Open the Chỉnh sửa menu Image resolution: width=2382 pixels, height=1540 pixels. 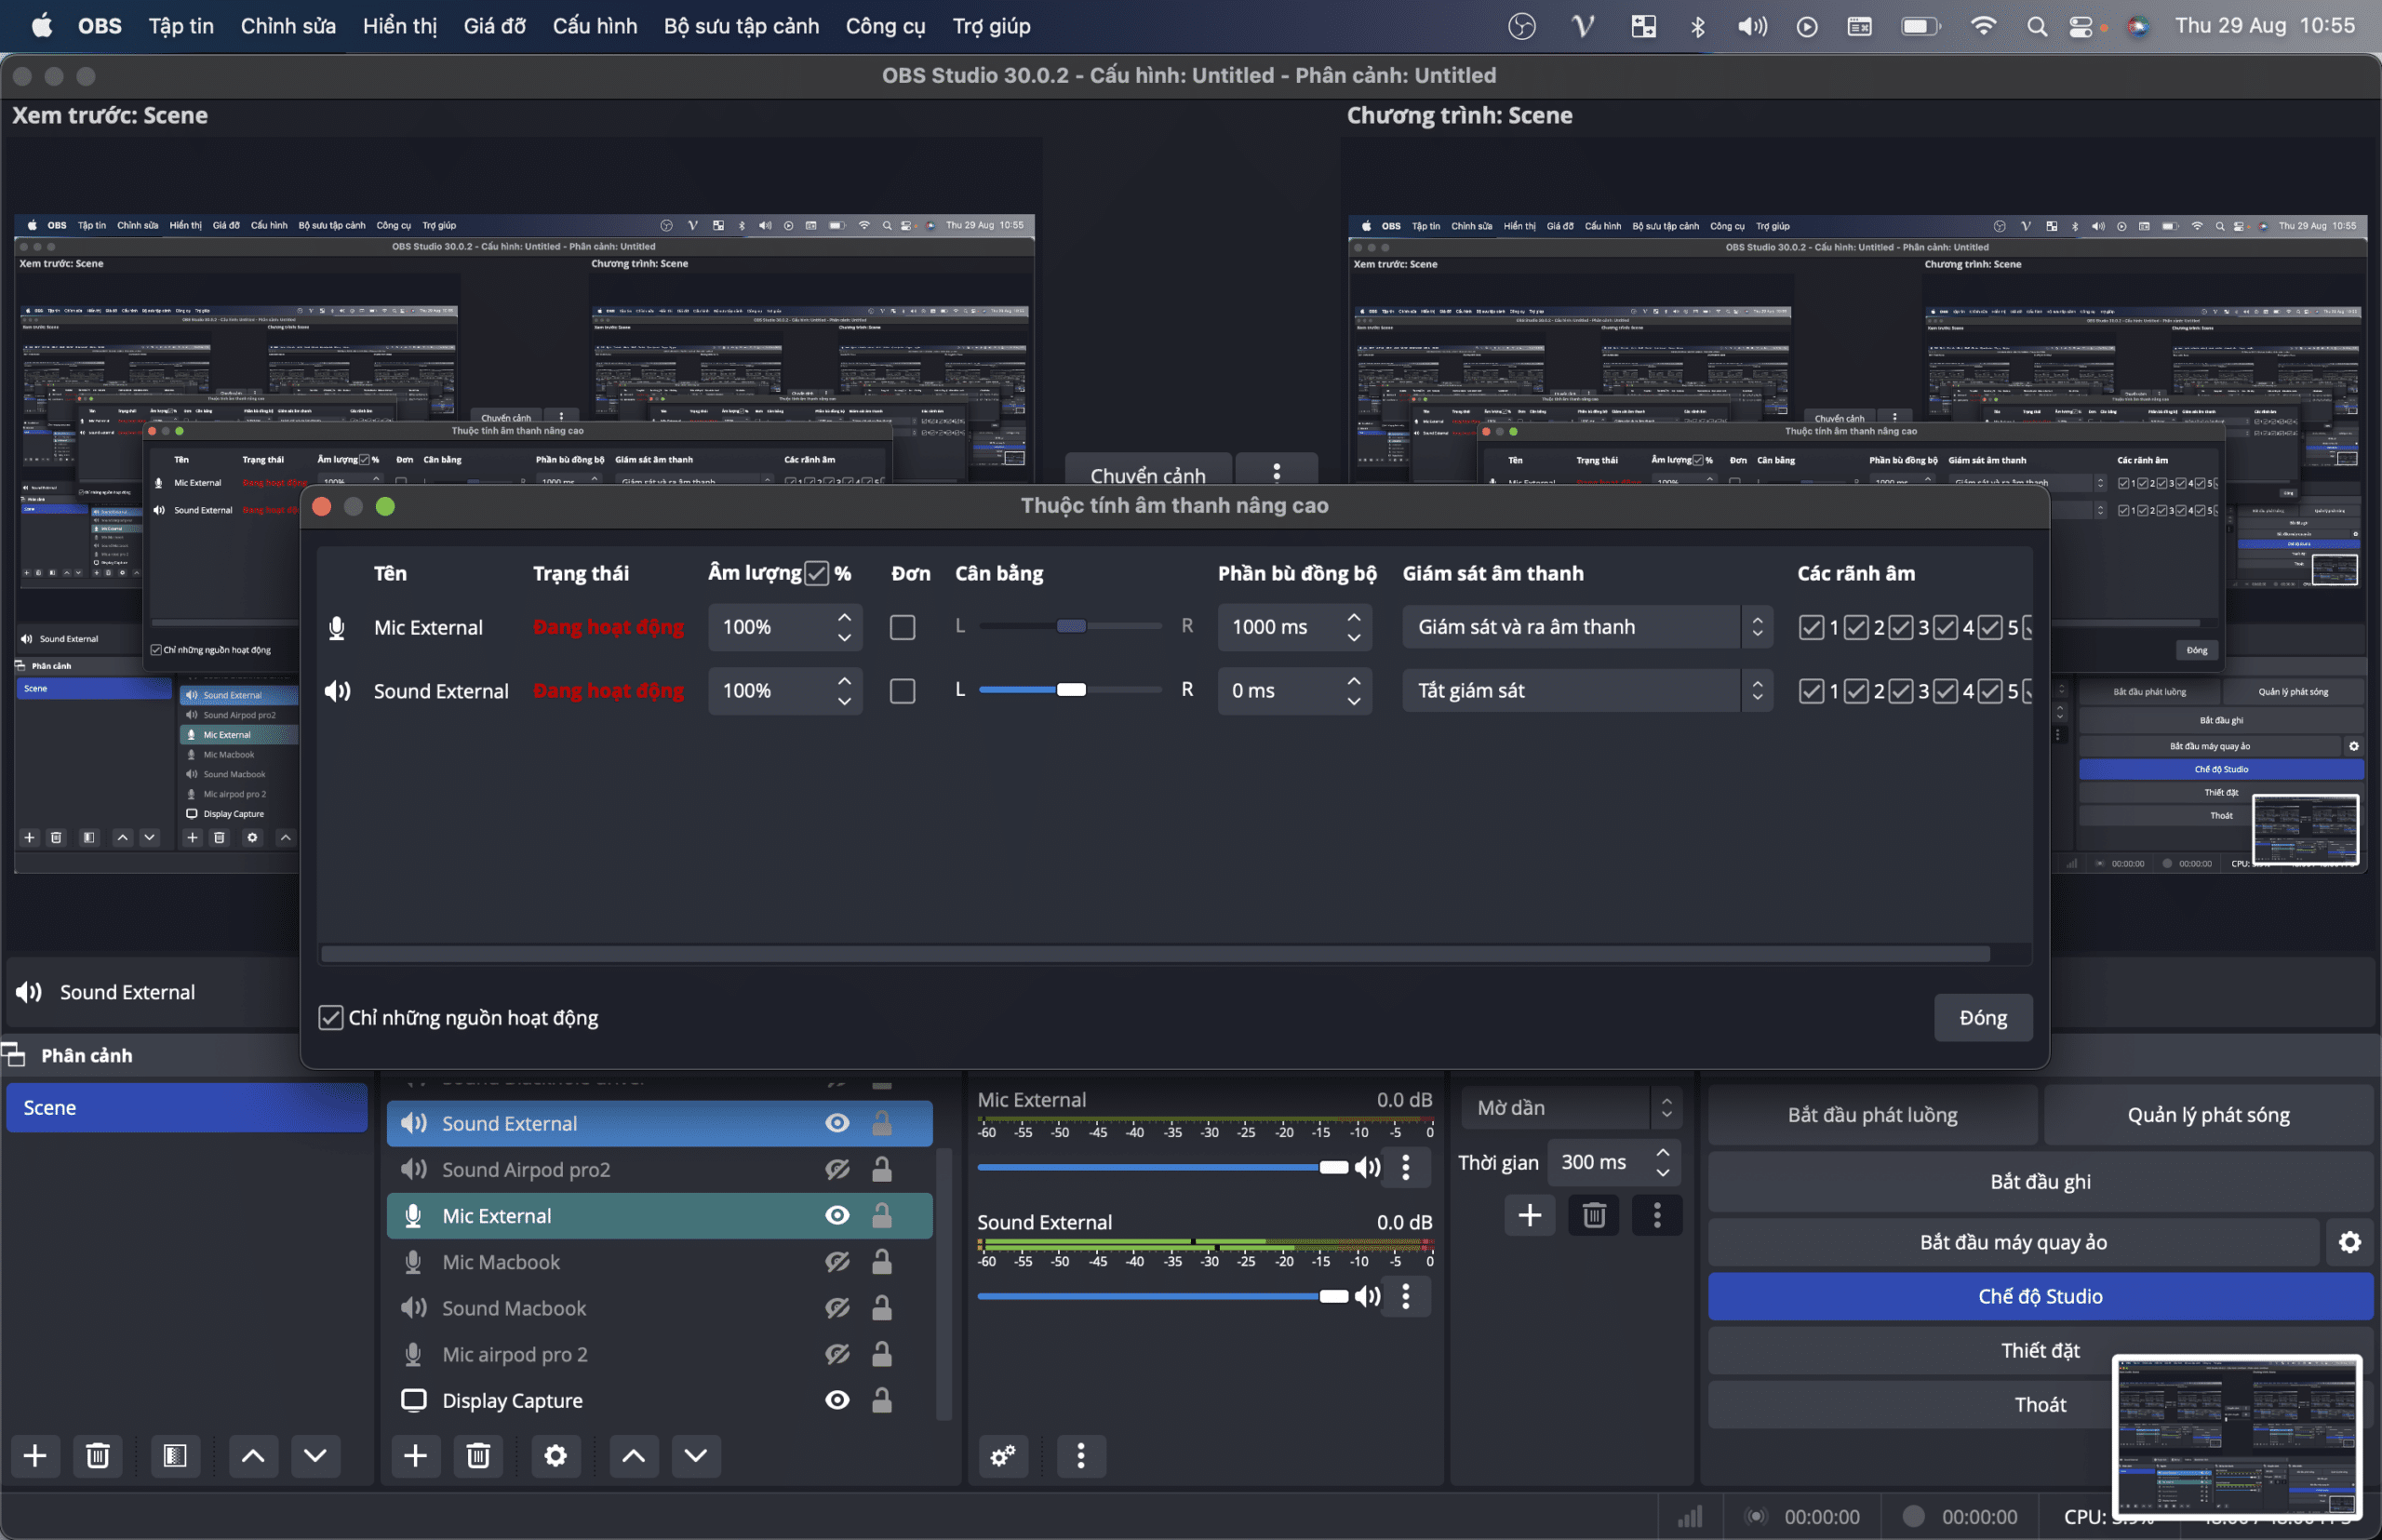pos(288,26)
